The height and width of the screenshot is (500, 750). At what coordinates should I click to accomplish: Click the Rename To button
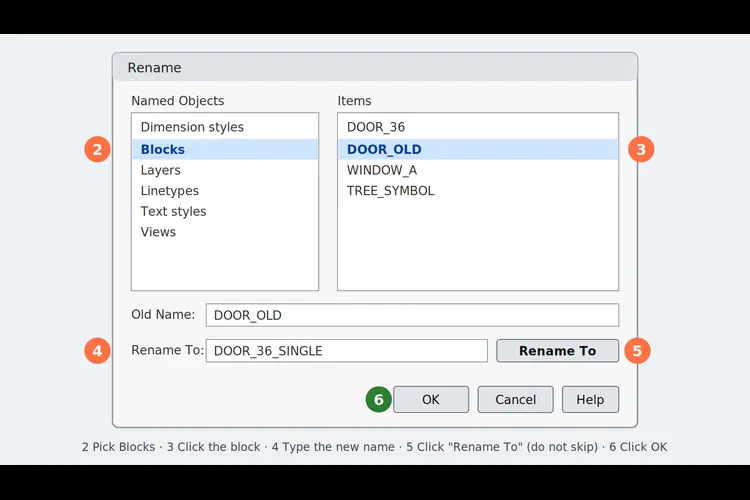tap(557, 351)
